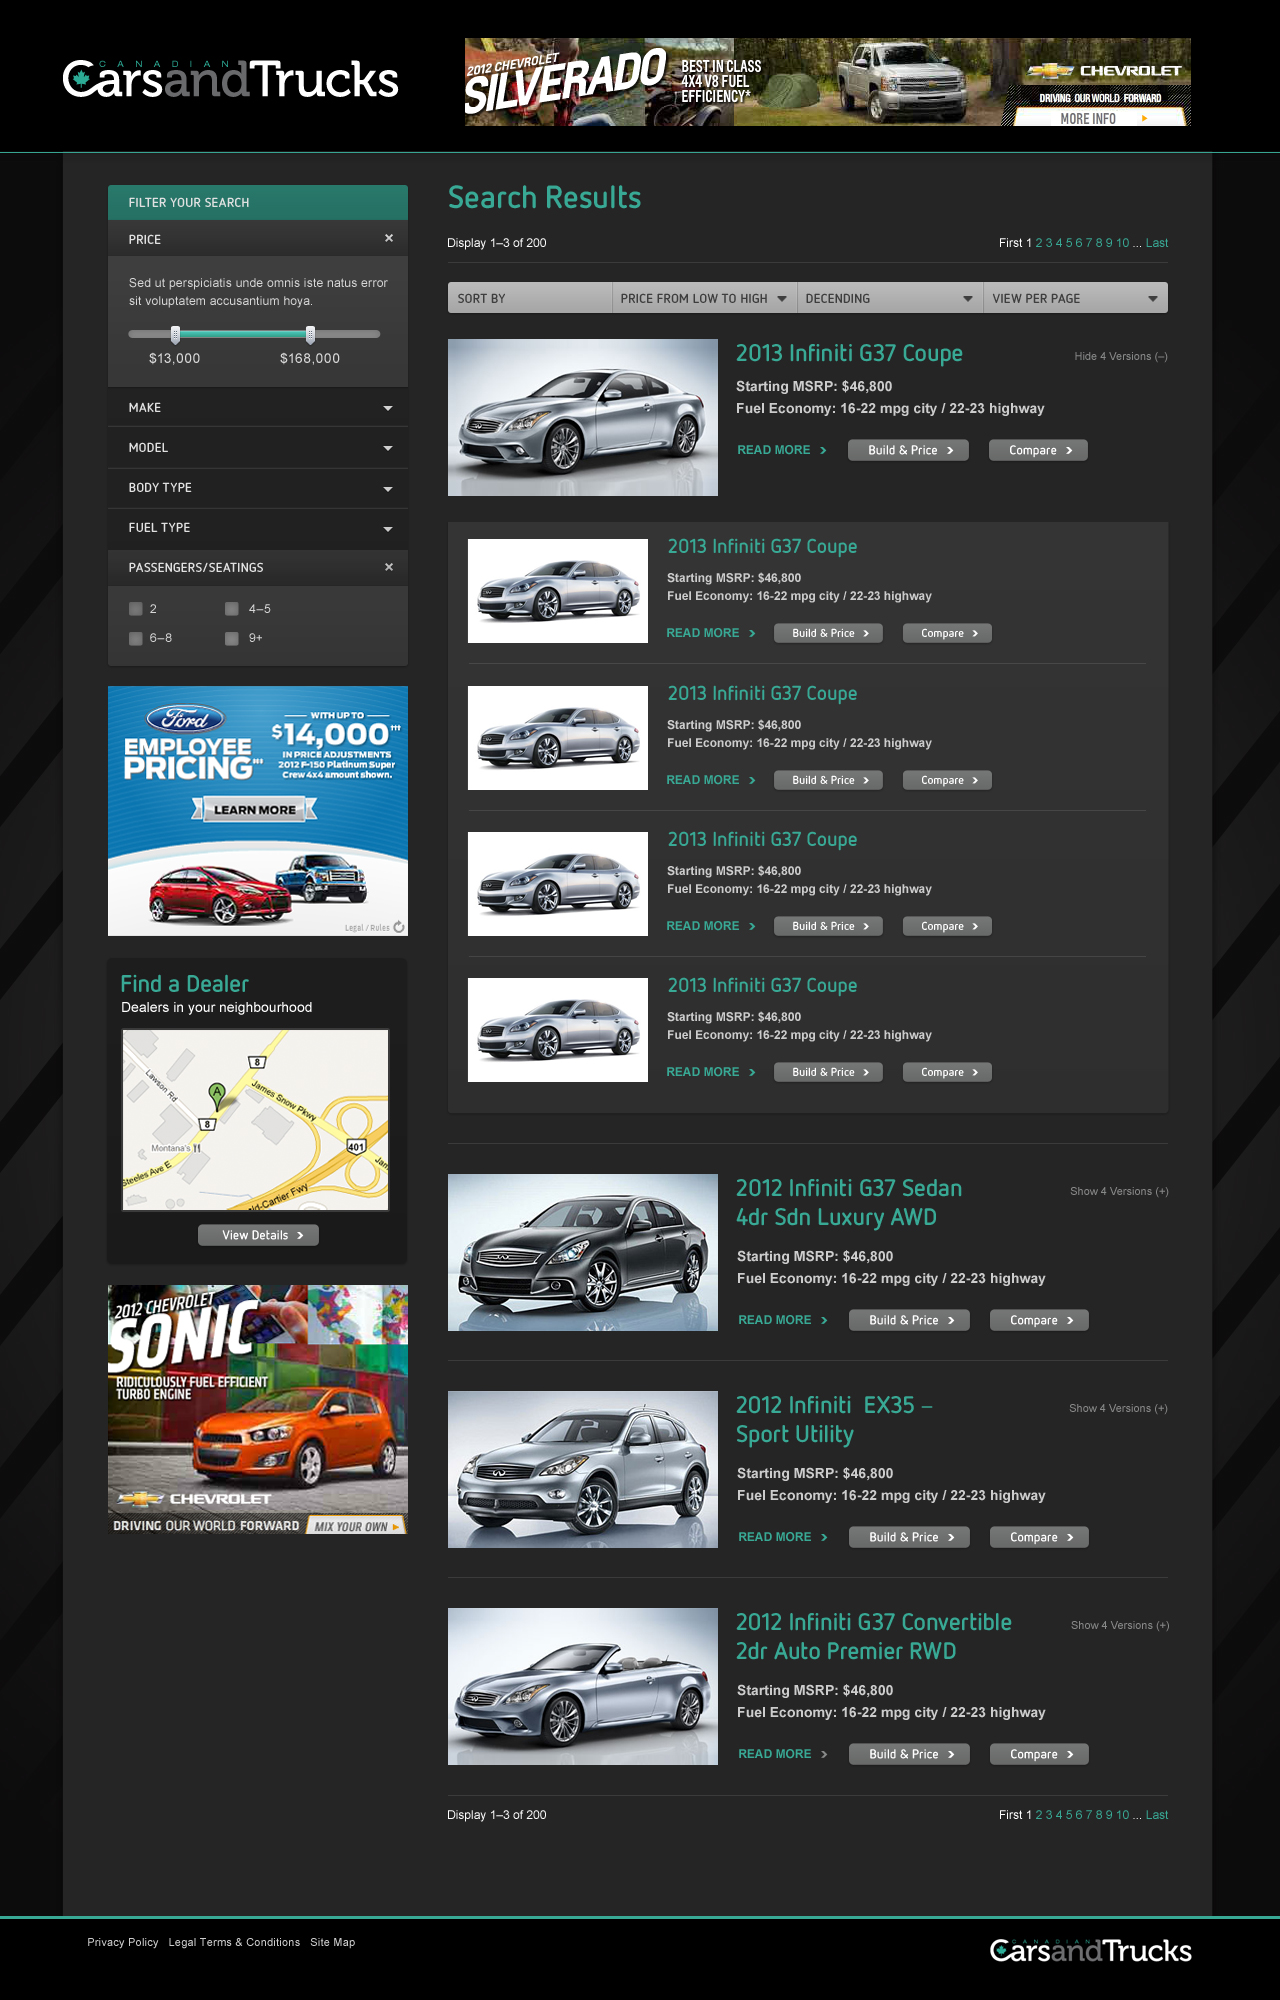
Task: Click MIX YOUR OWN on Sonic ad
Action: click(x=356, y=1526)
